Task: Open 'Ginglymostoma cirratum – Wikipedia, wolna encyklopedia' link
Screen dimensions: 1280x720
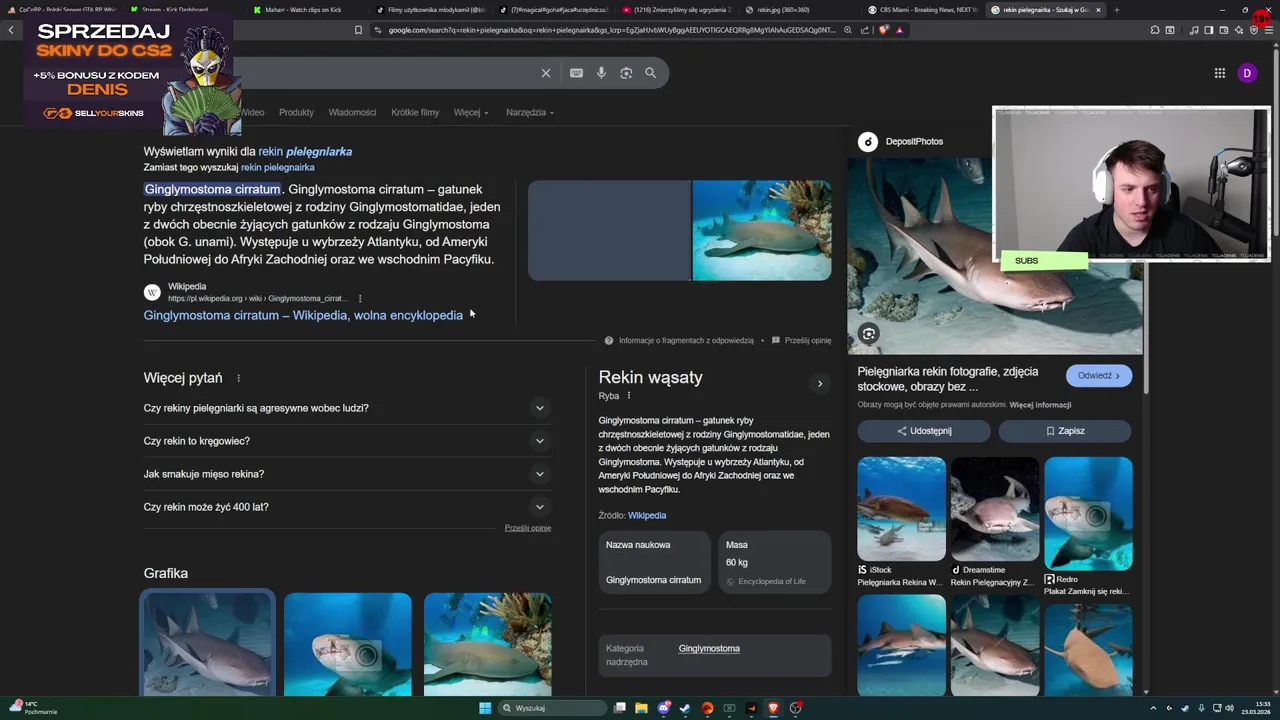Action: point(303,315)
